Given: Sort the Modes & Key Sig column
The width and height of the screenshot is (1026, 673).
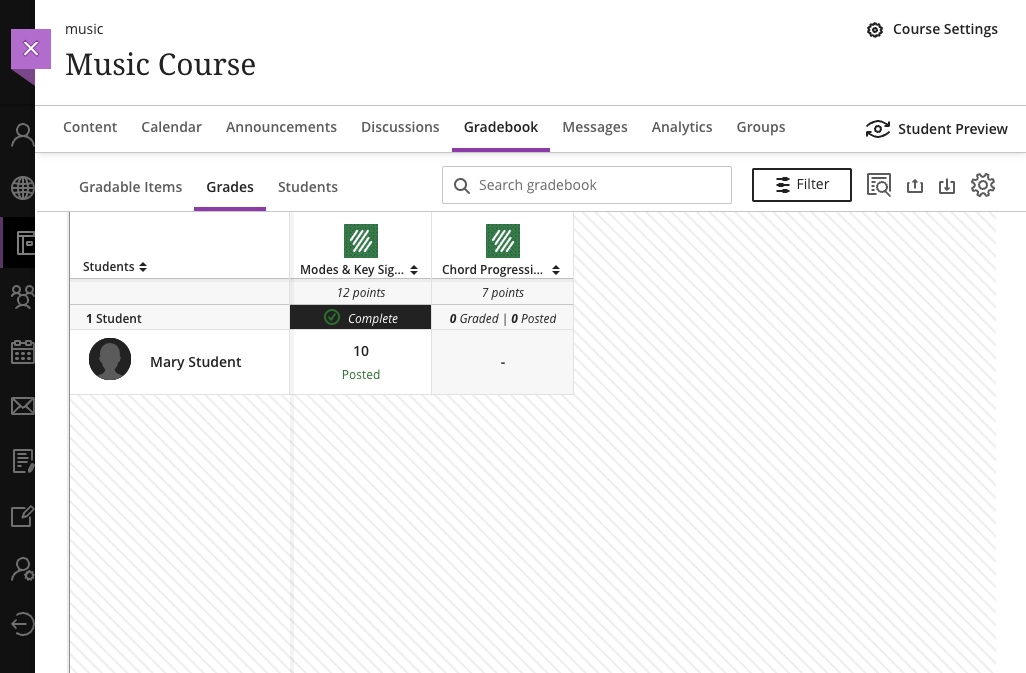Looking at the screenshot, I should pyautogui.click(x=414, y=270).
